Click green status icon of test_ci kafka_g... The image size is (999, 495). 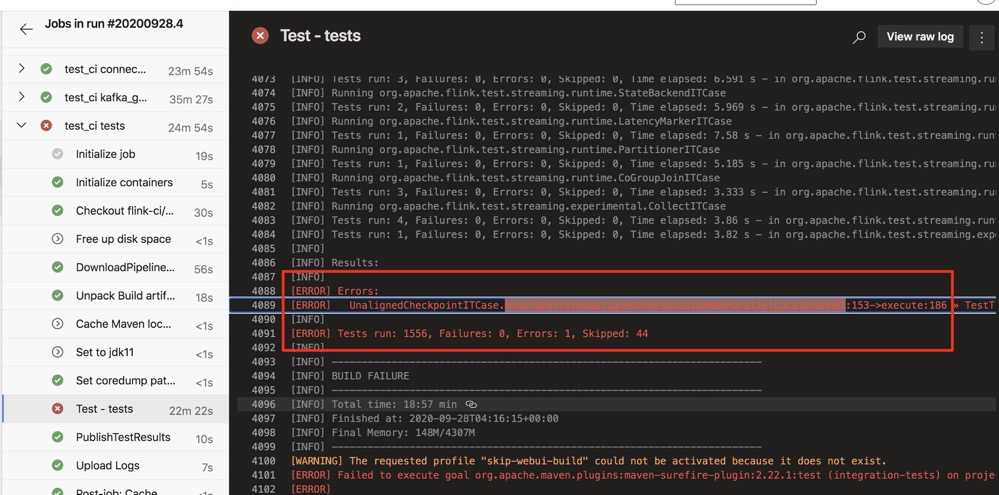click(46, 97)
